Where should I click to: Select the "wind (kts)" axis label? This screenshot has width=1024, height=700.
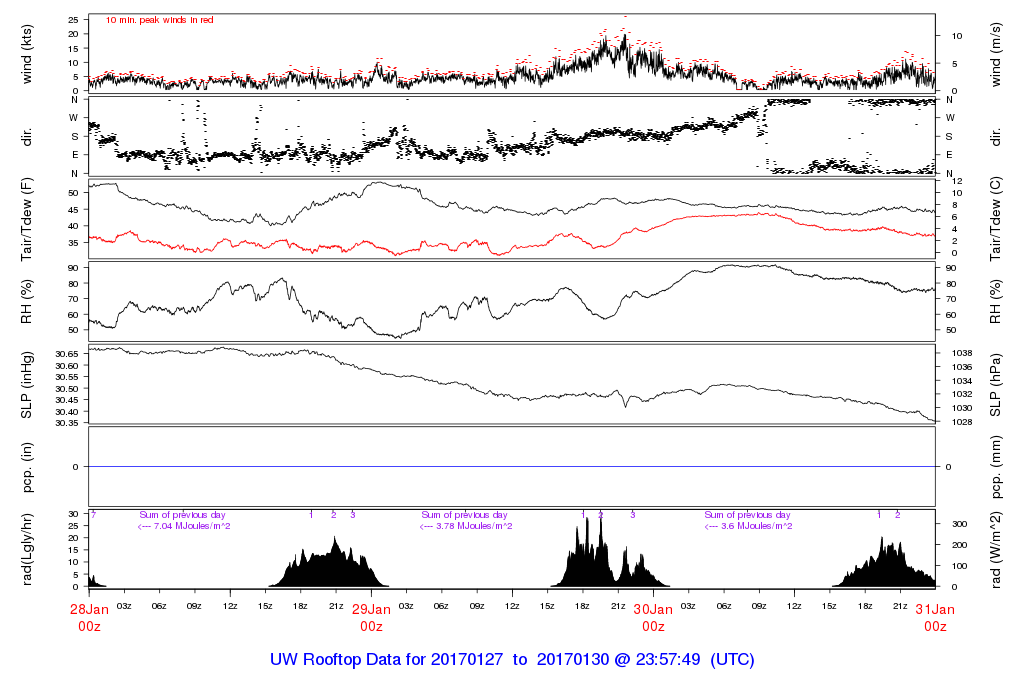(27, 54)
